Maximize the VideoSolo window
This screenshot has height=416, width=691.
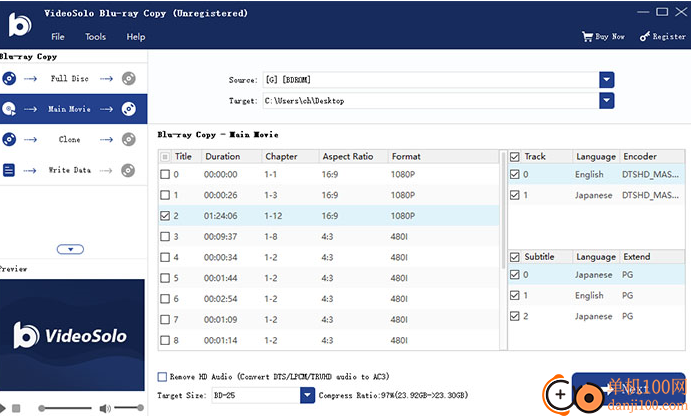coord(662,12)
